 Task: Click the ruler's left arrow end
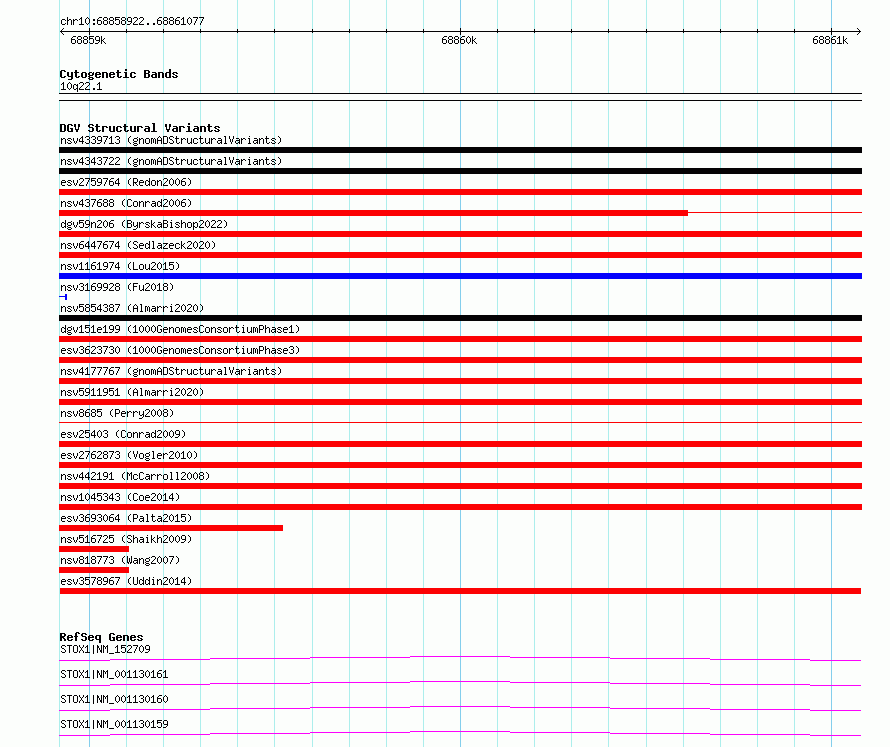tap(62, 32)
